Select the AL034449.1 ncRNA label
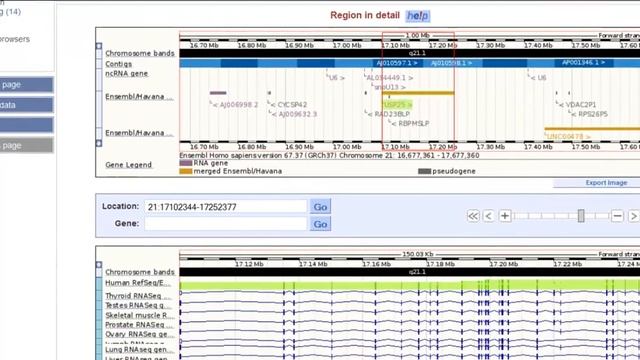The height and width of the screenshot is (360, 640). 389,78
